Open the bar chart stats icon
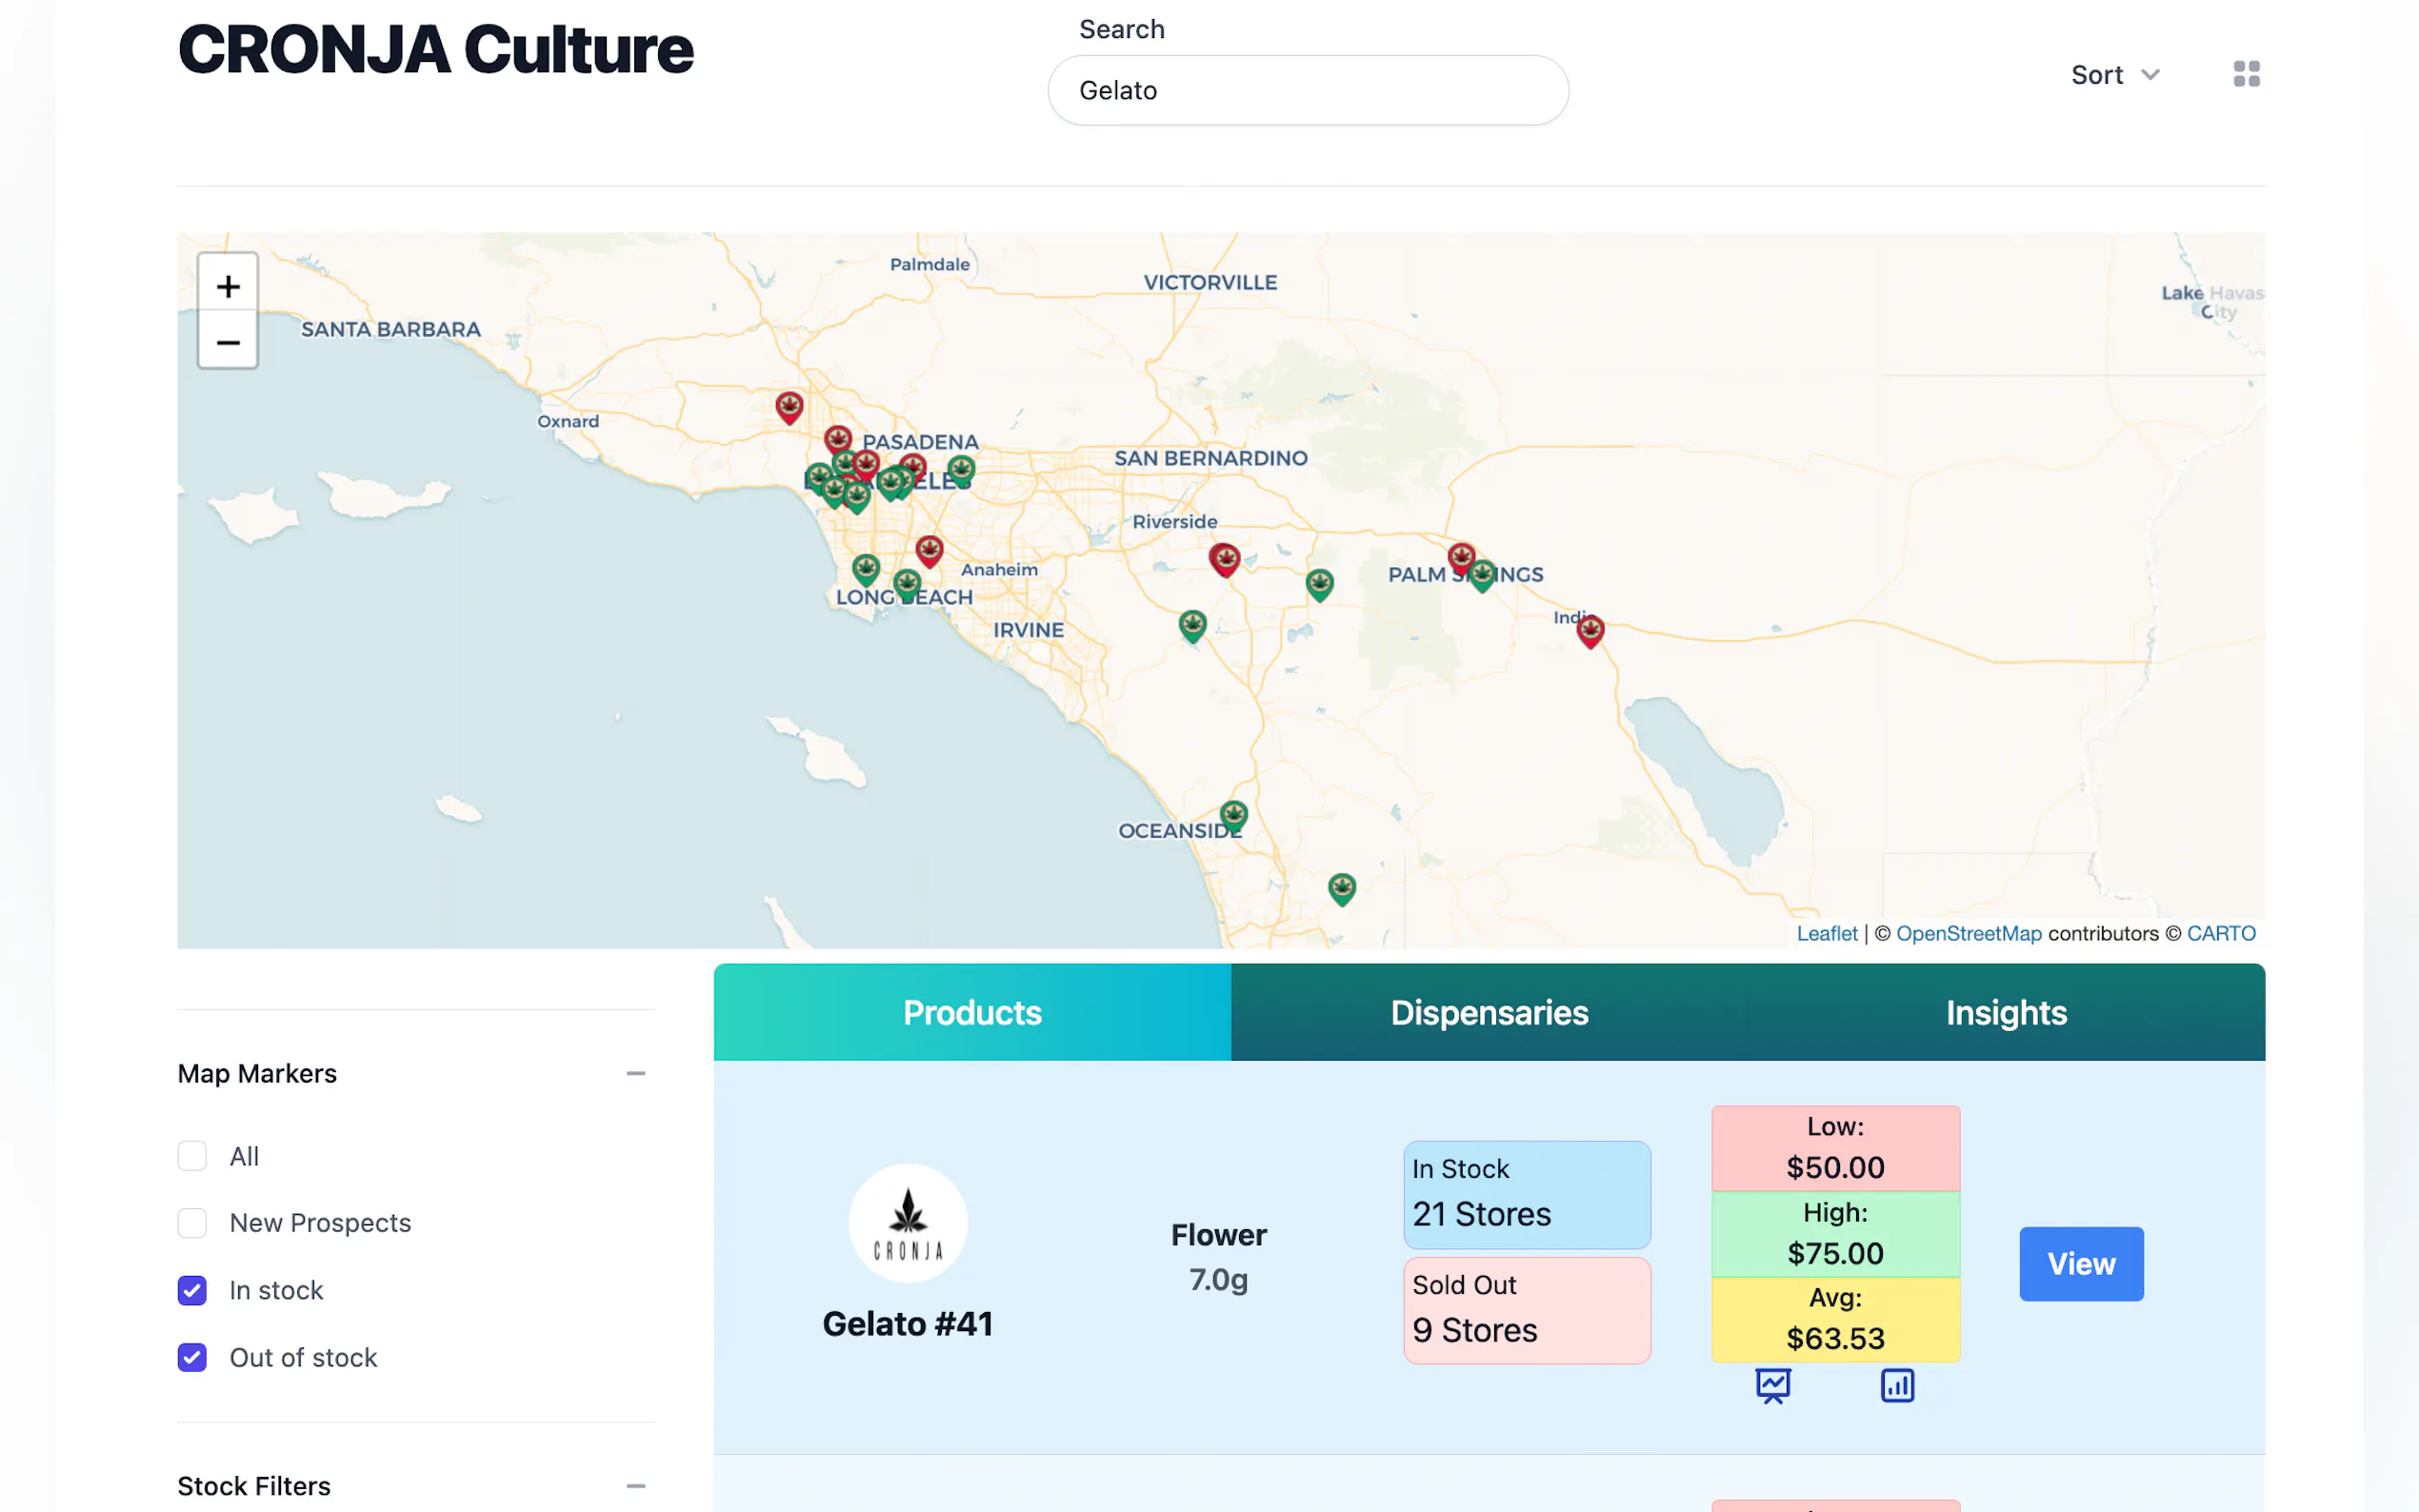This screenshot has height=1512, width=2419. pos(1897,1386)
